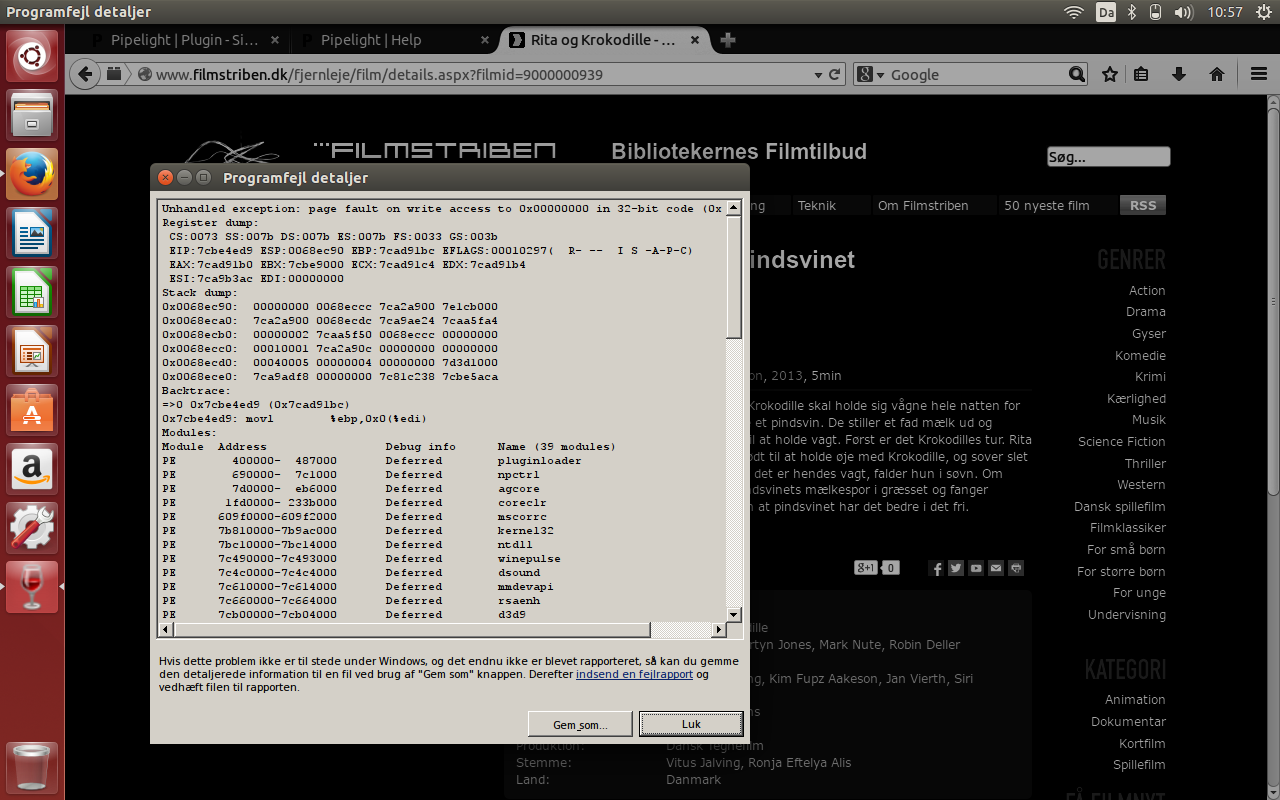Viewport: 1280px width, 800px height.
Task: Open the Drama genre link
Action: 1146,311
